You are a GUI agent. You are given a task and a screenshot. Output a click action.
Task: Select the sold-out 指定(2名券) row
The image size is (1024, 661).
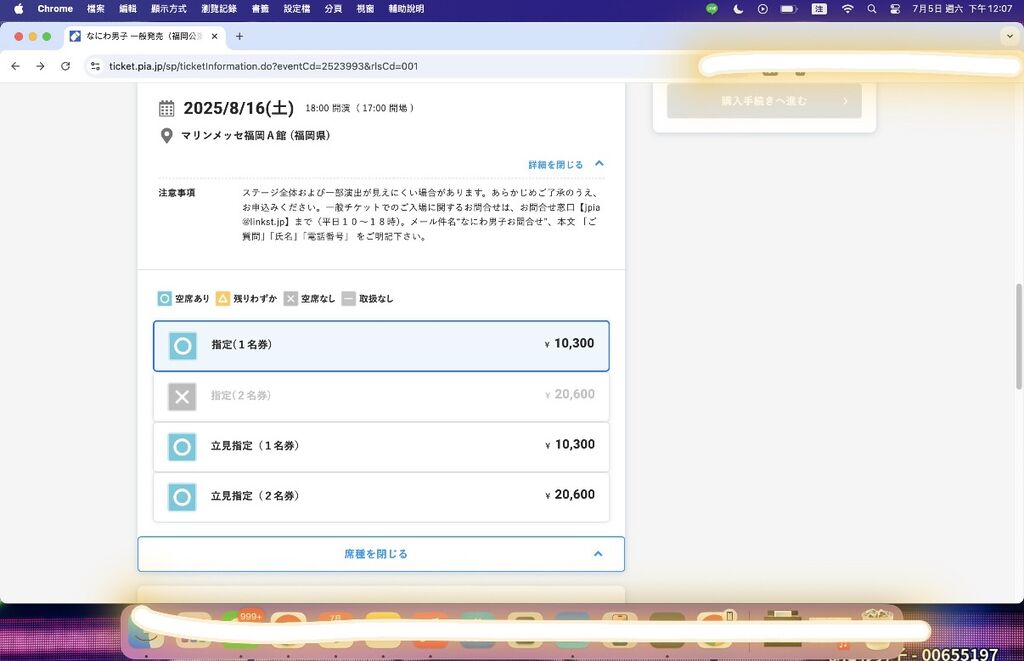pos(381,396)
